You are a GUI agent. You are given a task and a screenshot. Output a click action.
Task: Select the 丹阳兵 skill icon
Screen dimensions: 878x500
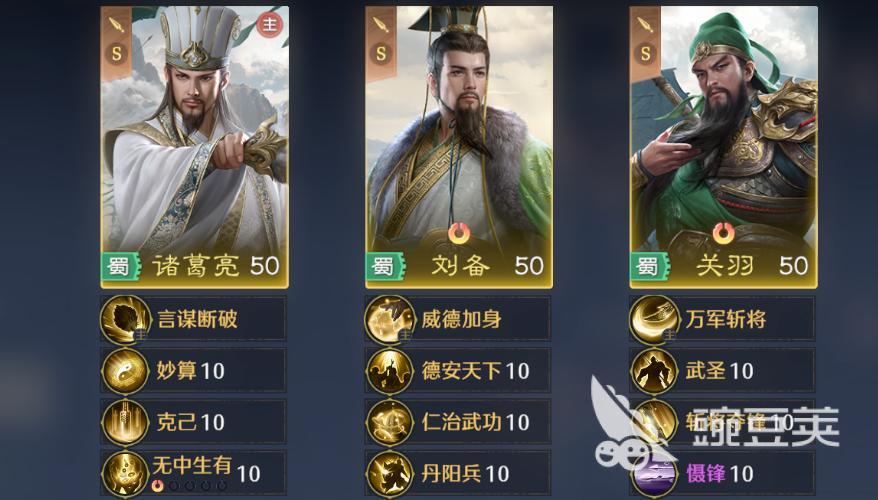[x=390, y=474]
